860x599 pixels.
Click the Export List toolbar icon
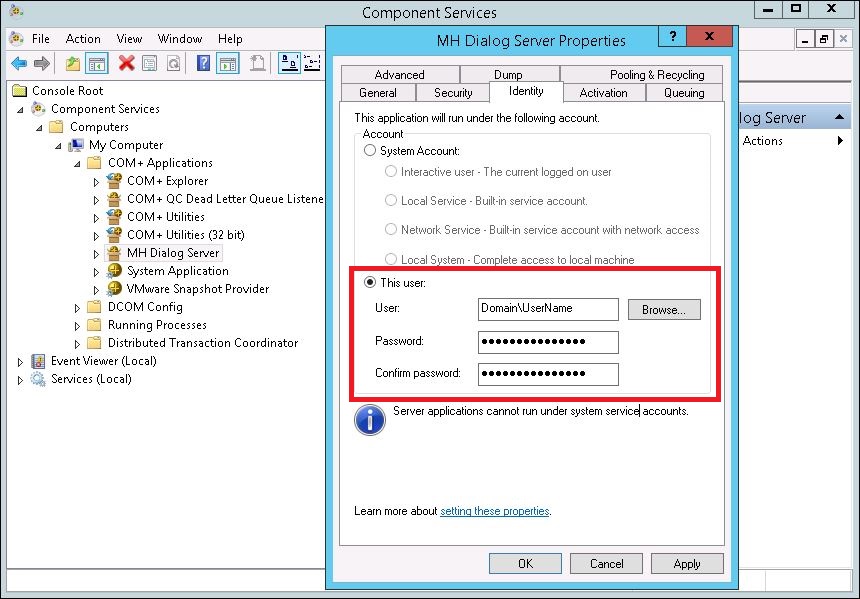click(x=259, y=63)
